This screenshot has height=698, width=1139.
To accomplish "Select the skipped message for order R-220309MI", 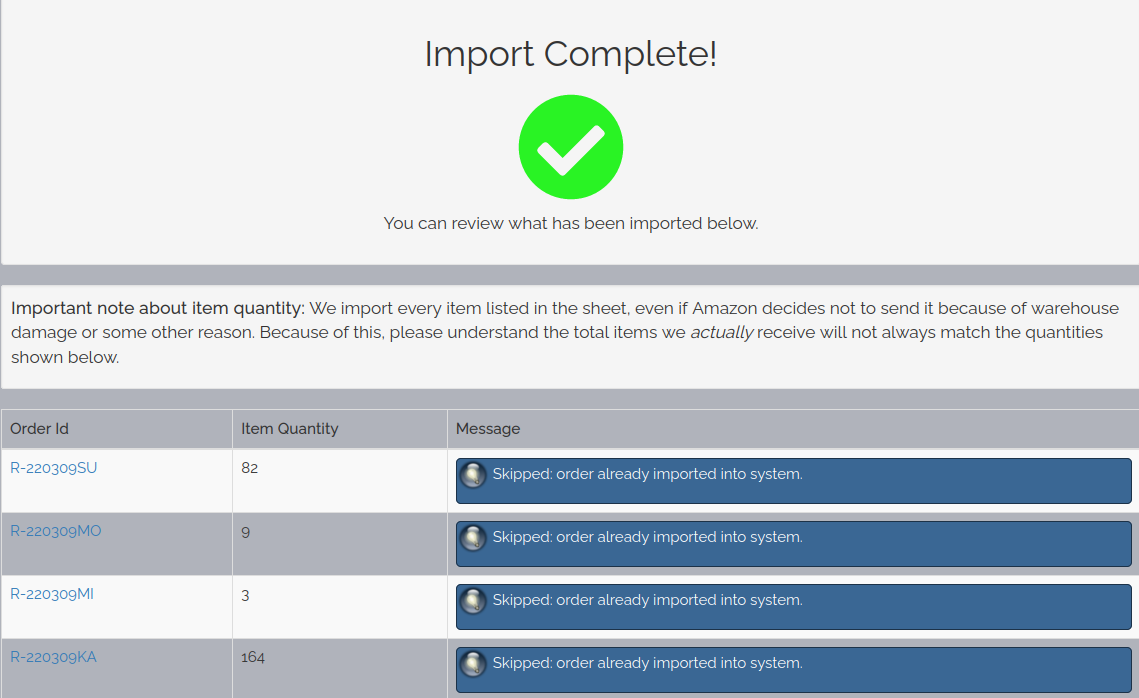I will tap(647, 600).
